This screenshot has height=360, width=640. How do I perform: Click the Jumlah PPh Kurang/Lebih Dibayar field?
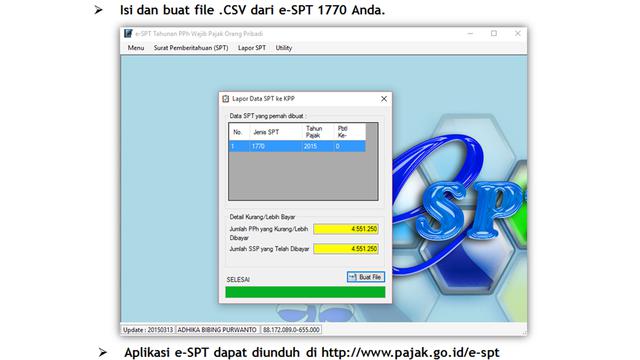click(x=346, y=229)
